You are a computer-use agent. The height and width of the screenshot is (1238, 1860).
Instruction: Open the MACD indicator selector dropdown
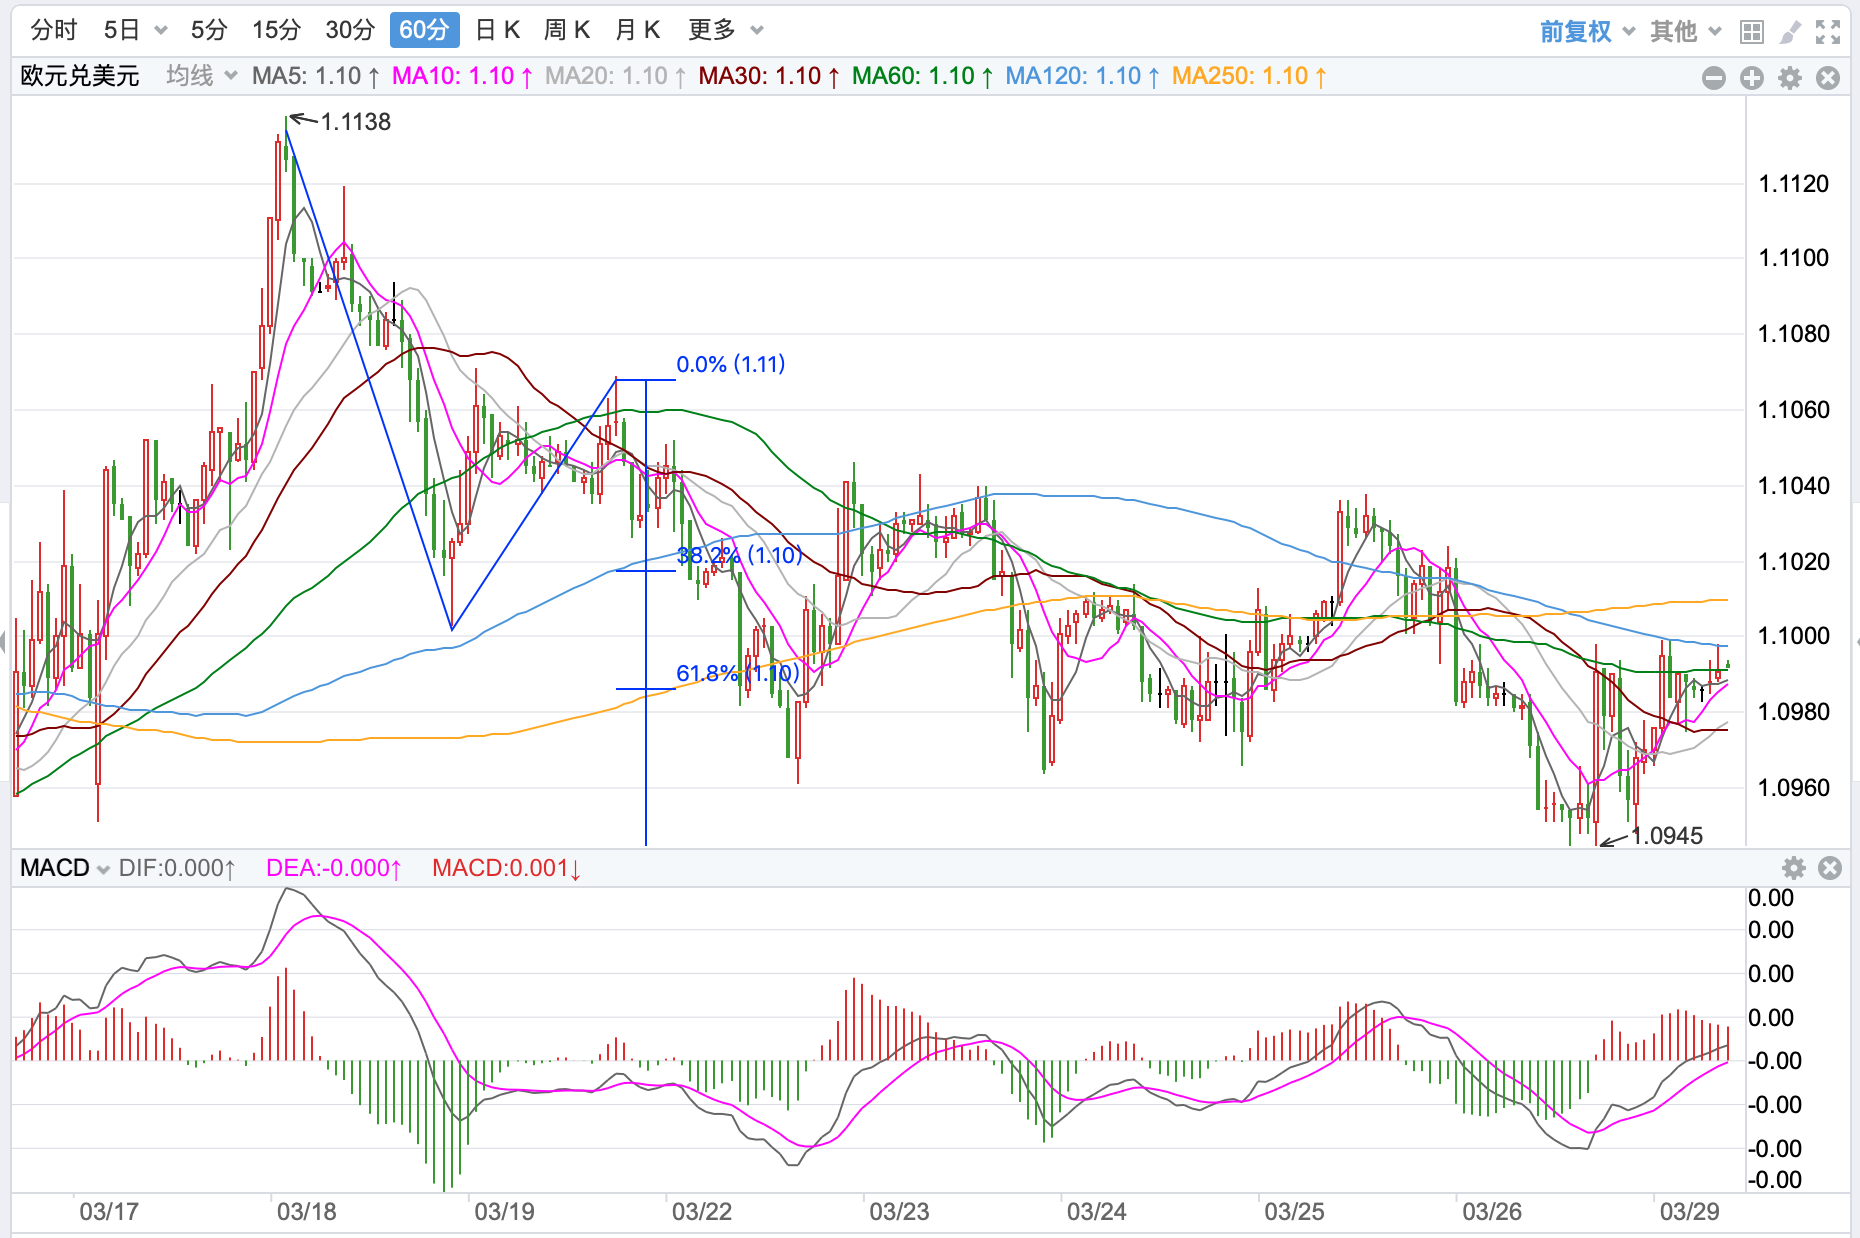102,869
